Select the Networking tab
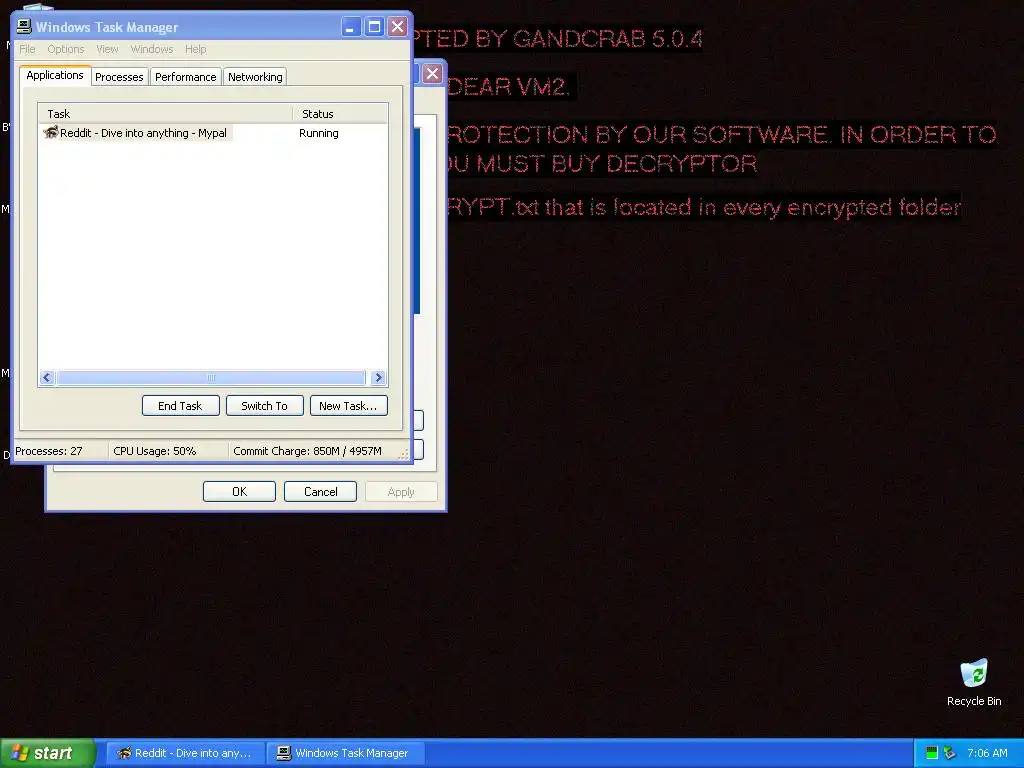This screenshot has width=1024, height=768. coord(255,77)
